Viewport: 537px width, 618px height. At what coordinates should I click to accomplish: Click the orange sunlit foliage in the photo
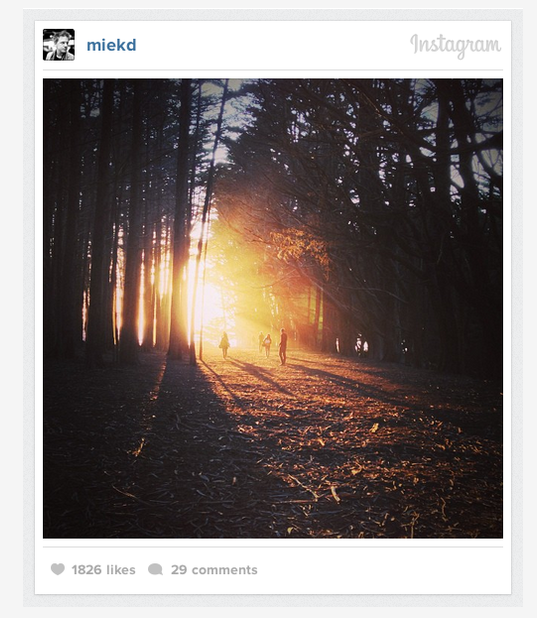pos(302,248)
